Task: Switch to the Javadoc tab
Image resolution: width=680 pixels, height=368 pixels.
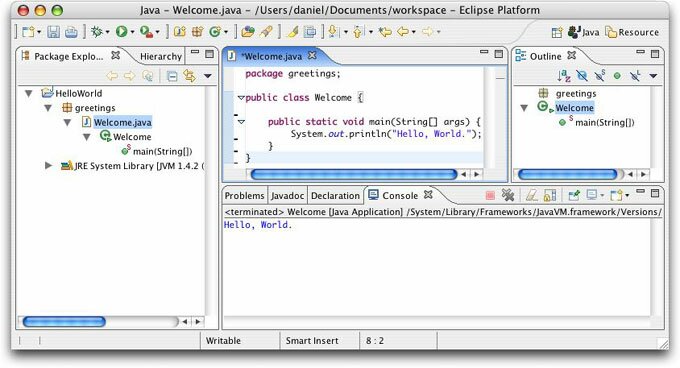Action: tap(287, 196)
